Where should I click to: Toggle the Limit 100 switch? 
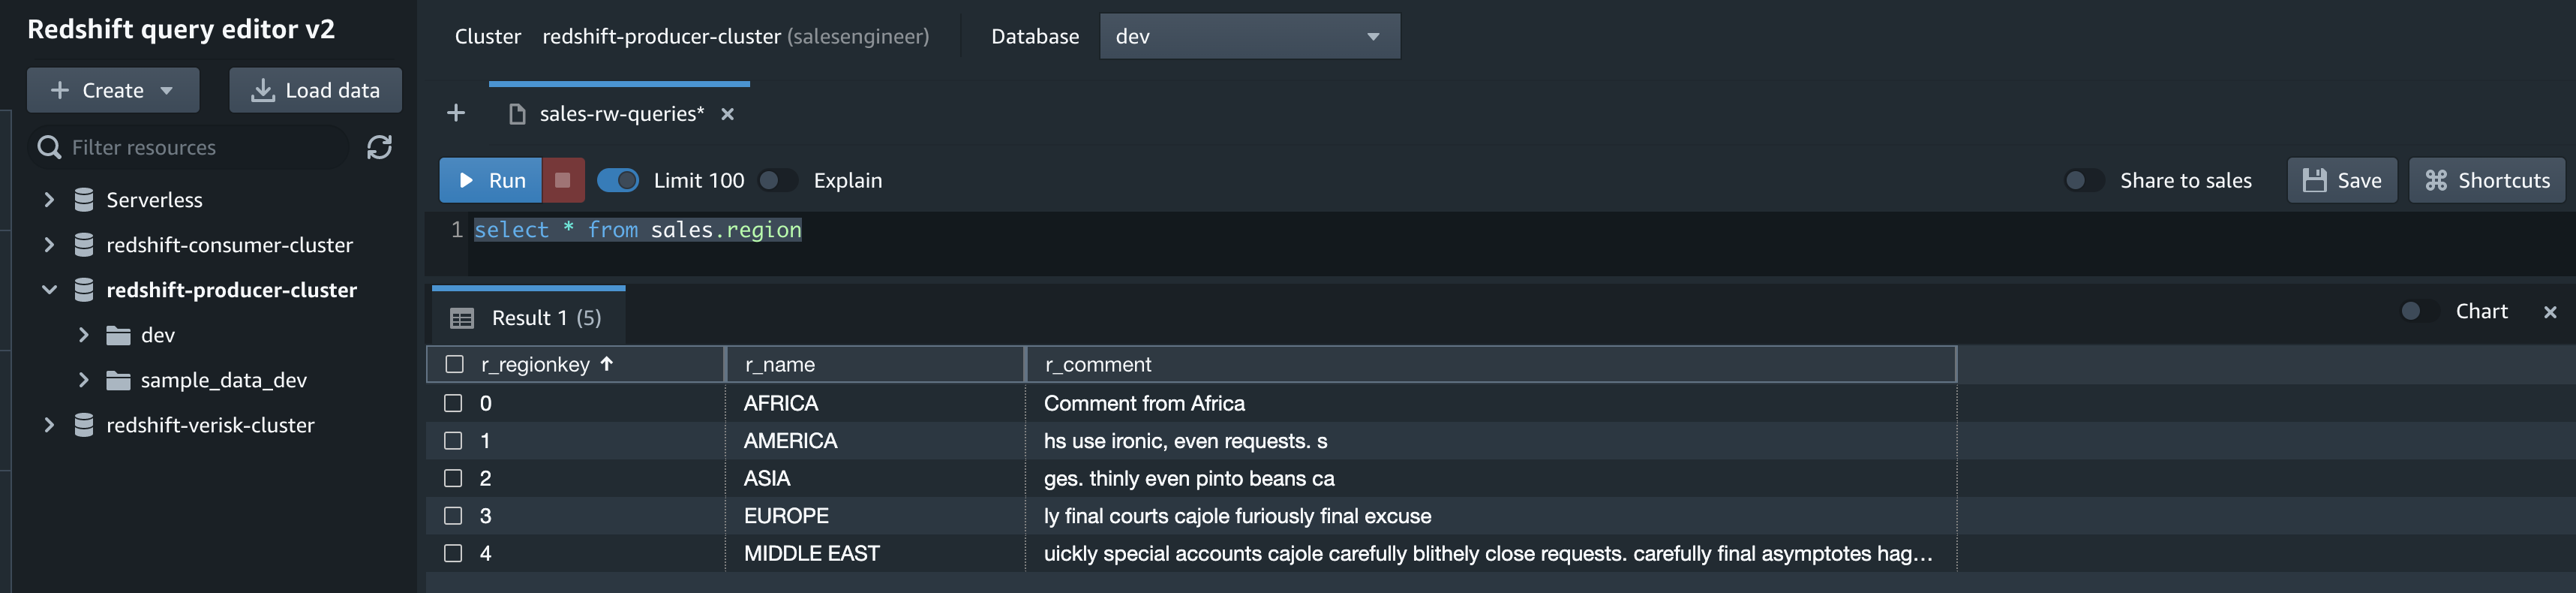point(618,180)
